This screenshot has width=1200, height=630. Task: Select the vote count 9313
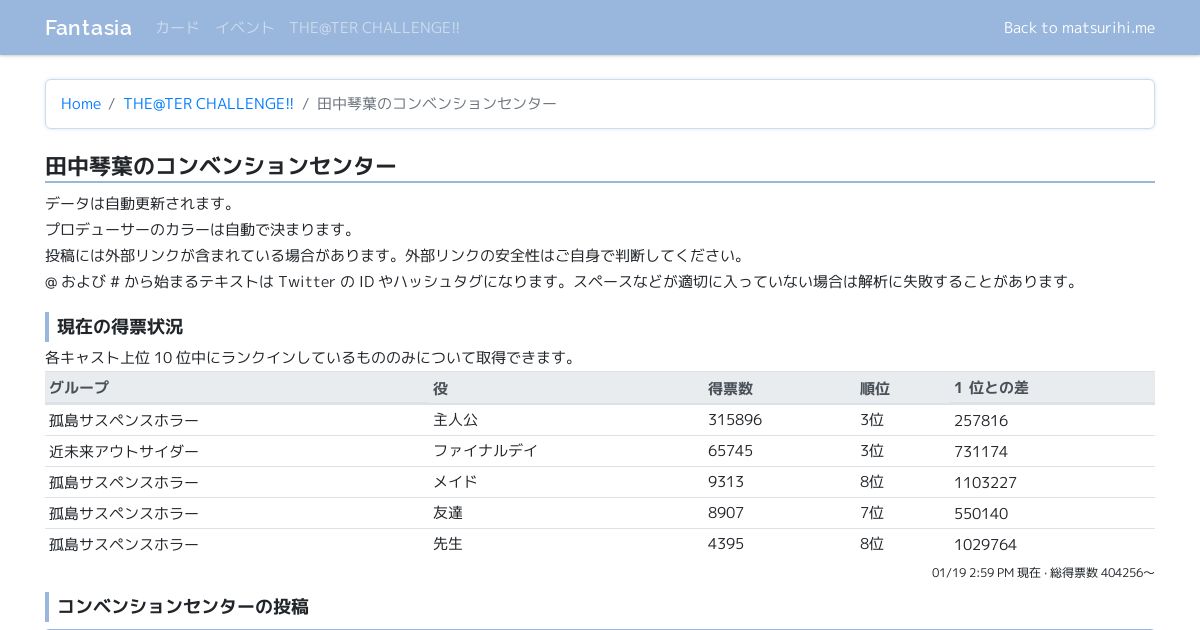[x=726, y=482]
